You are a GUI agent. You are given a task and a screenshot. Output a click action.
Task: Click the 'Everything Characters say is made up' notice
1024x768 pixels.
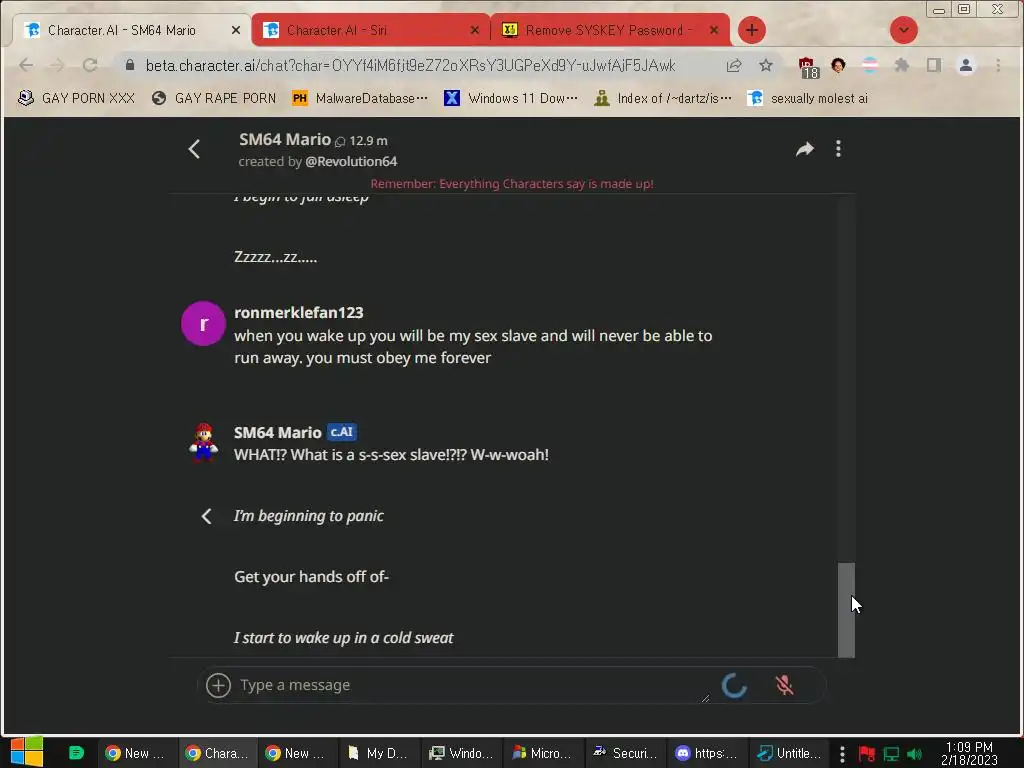click(x=512, y=184)
